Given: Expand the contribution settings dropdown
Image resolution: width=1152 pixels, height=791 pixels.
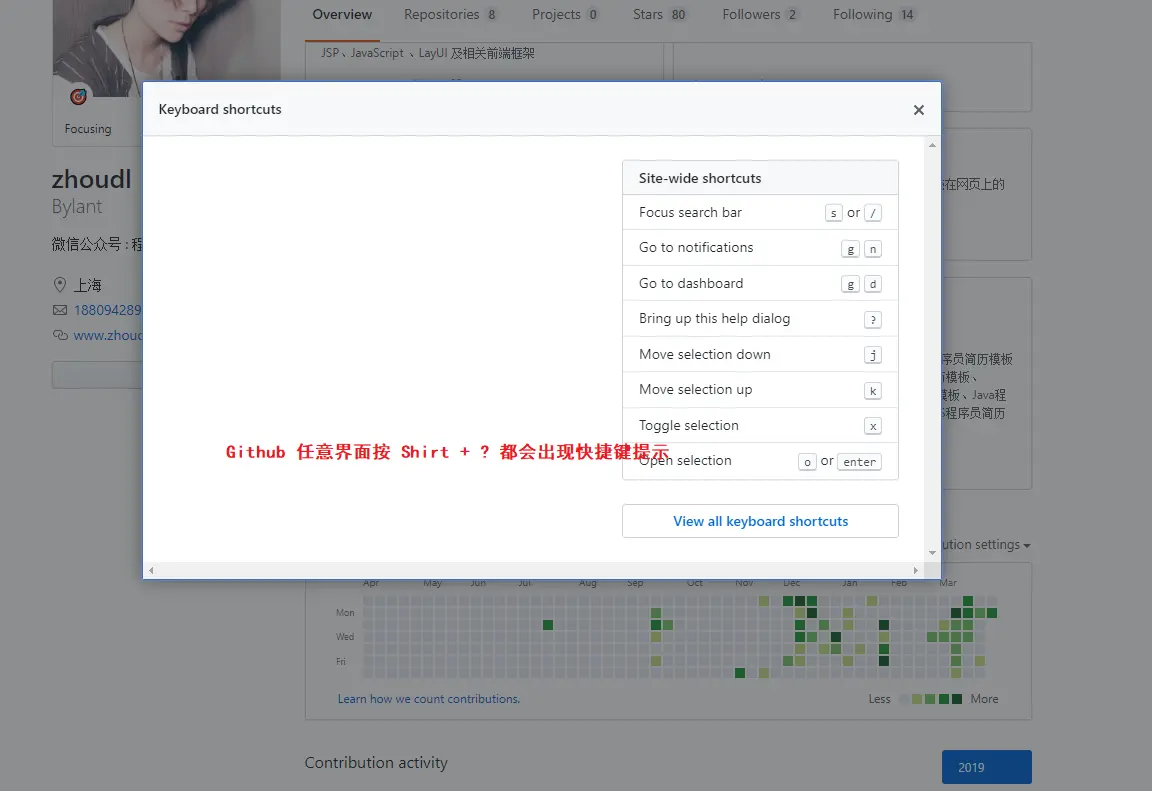Looking at the screenshot, I should (x=986, y=545).
